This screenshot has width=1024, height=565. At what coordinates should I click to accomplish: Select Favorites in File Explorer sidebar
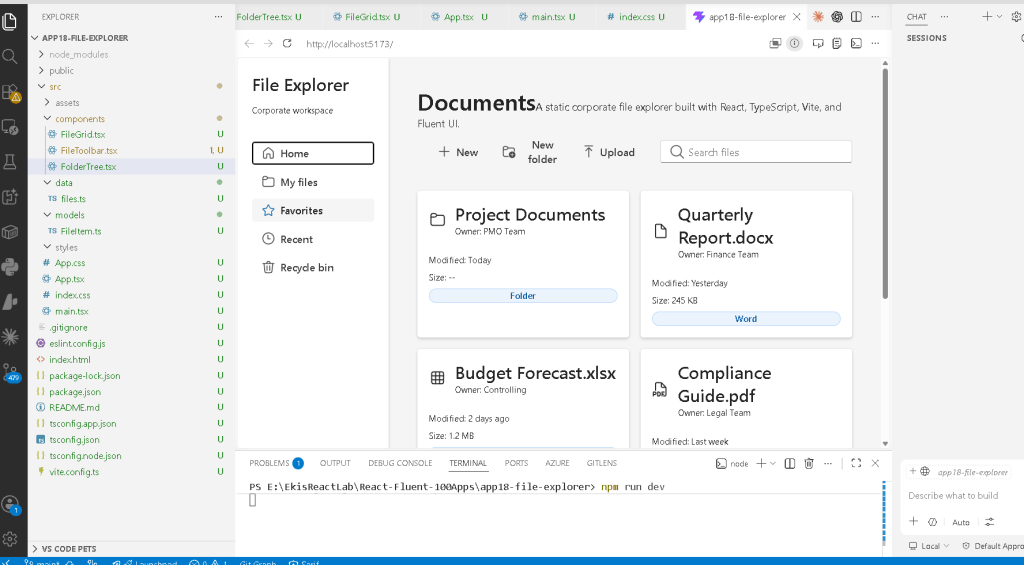313,210
